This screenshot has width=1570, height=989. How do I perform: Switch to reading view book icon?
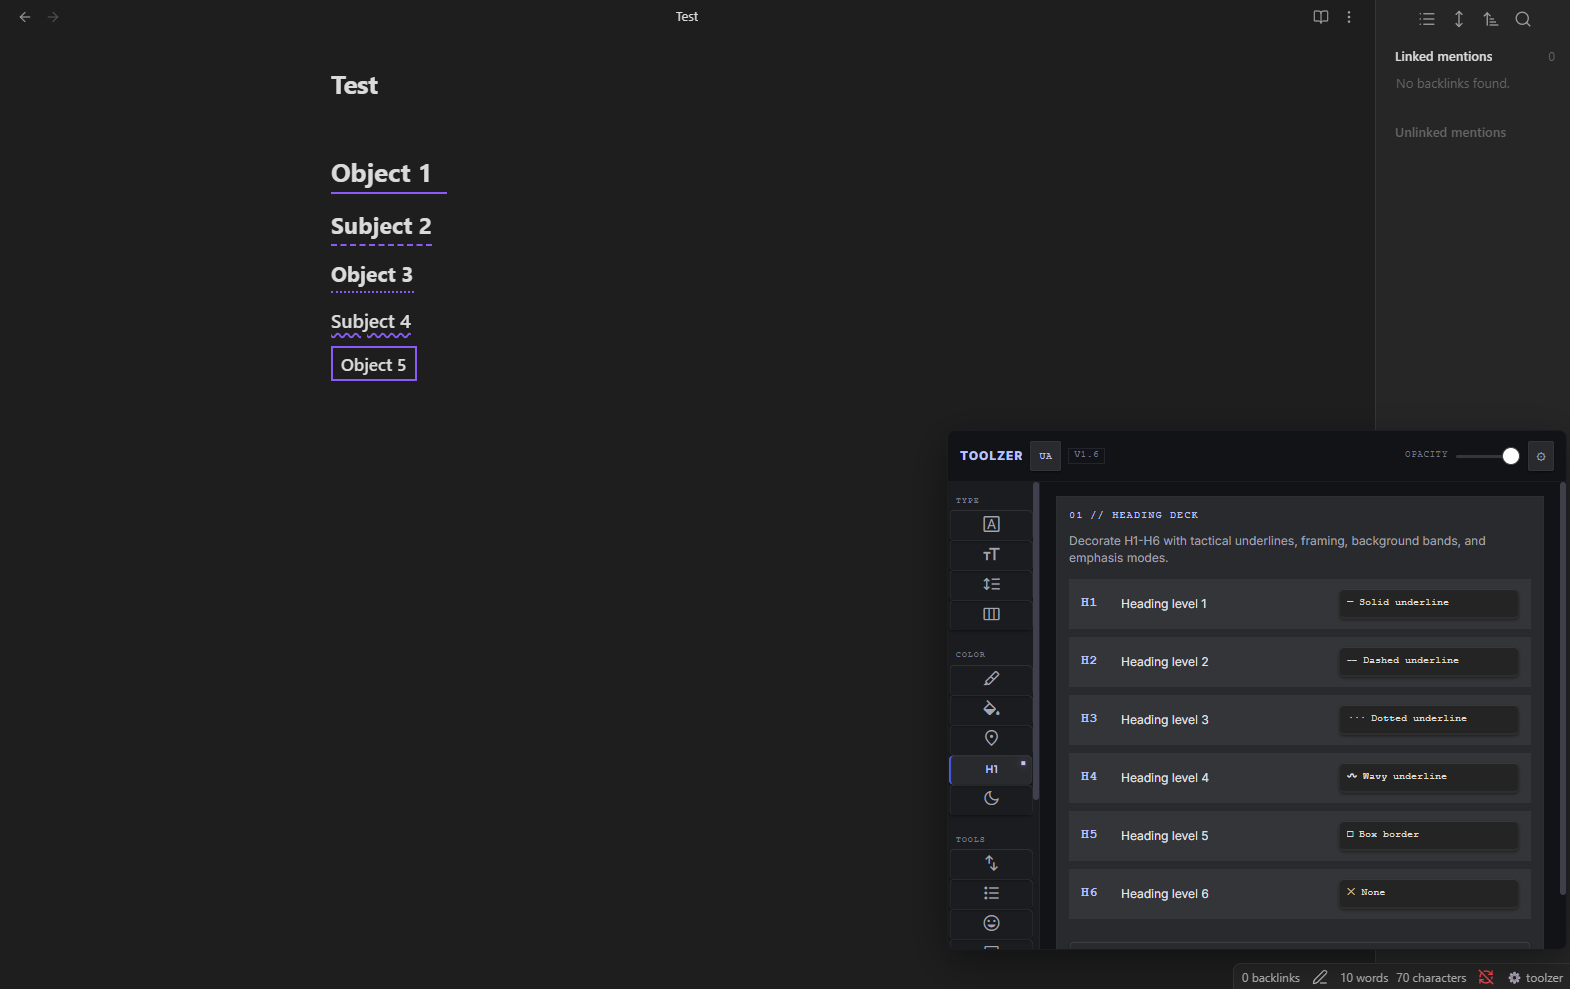coord(1321,17)
